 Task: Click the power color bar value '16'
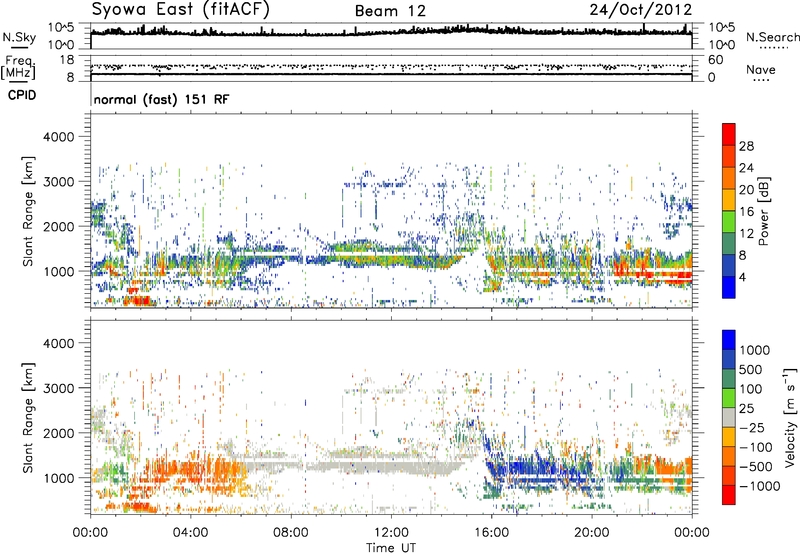pos(746,212)
